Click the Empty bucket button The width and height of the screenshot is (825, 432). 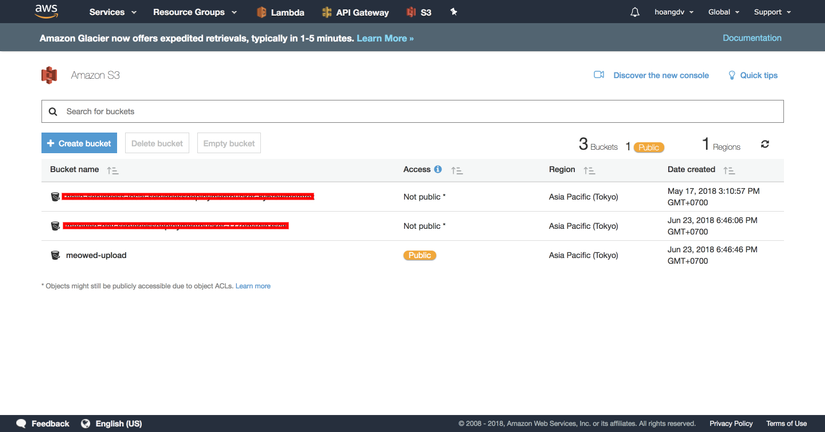coord(229,143)
